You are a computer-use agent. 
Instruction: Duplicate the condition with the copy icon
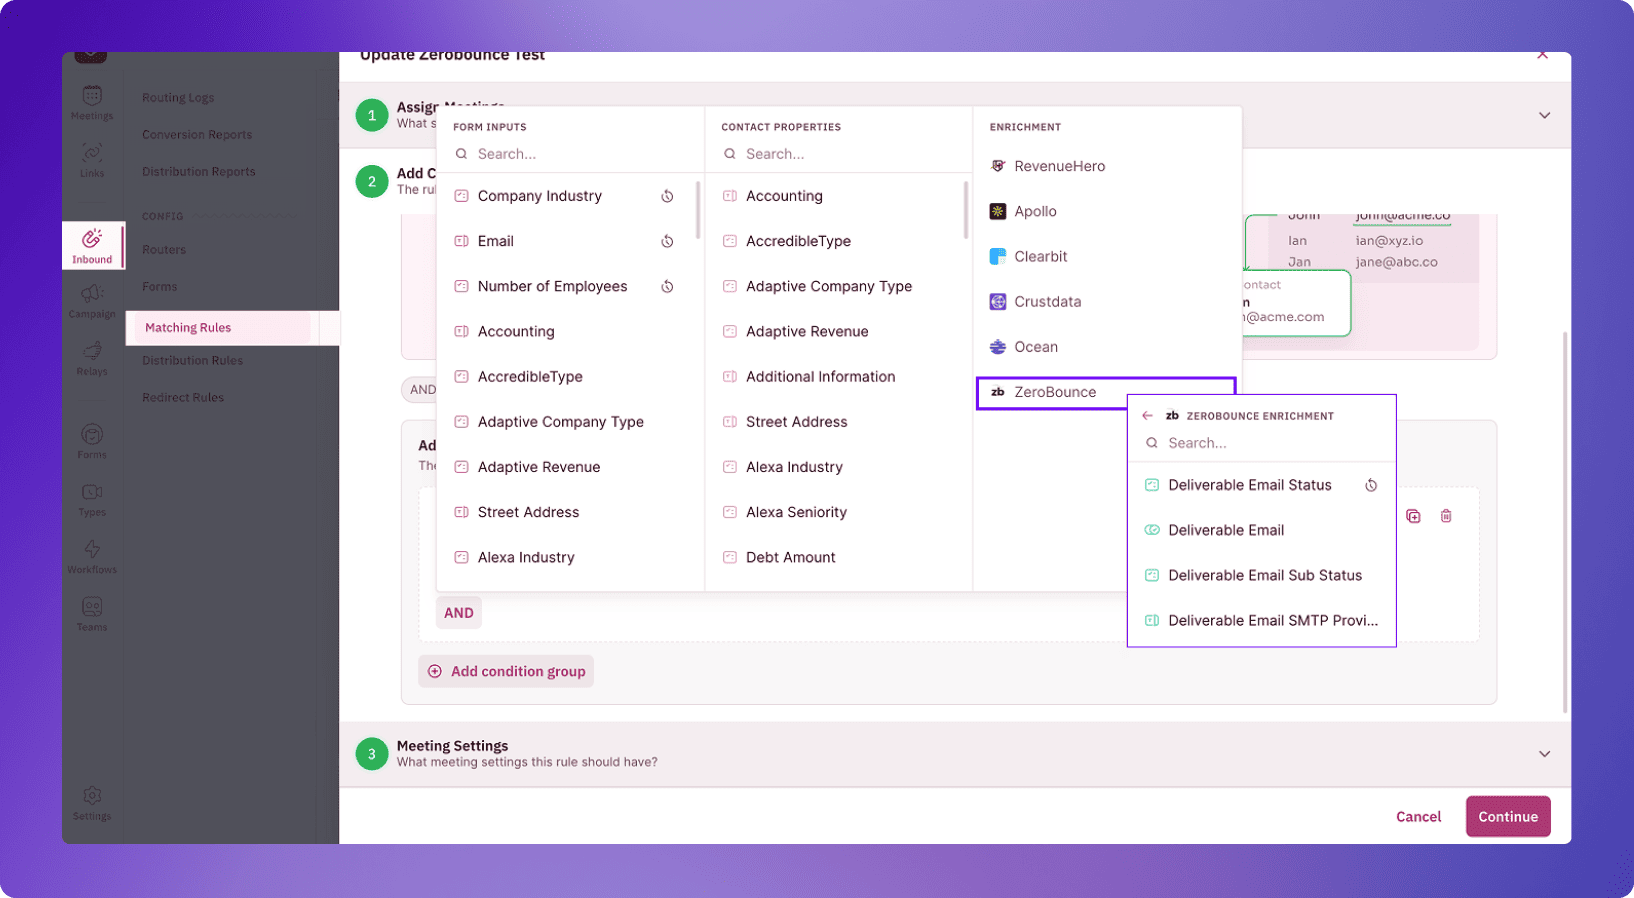pyautogui.click(x=1413, y=516)
